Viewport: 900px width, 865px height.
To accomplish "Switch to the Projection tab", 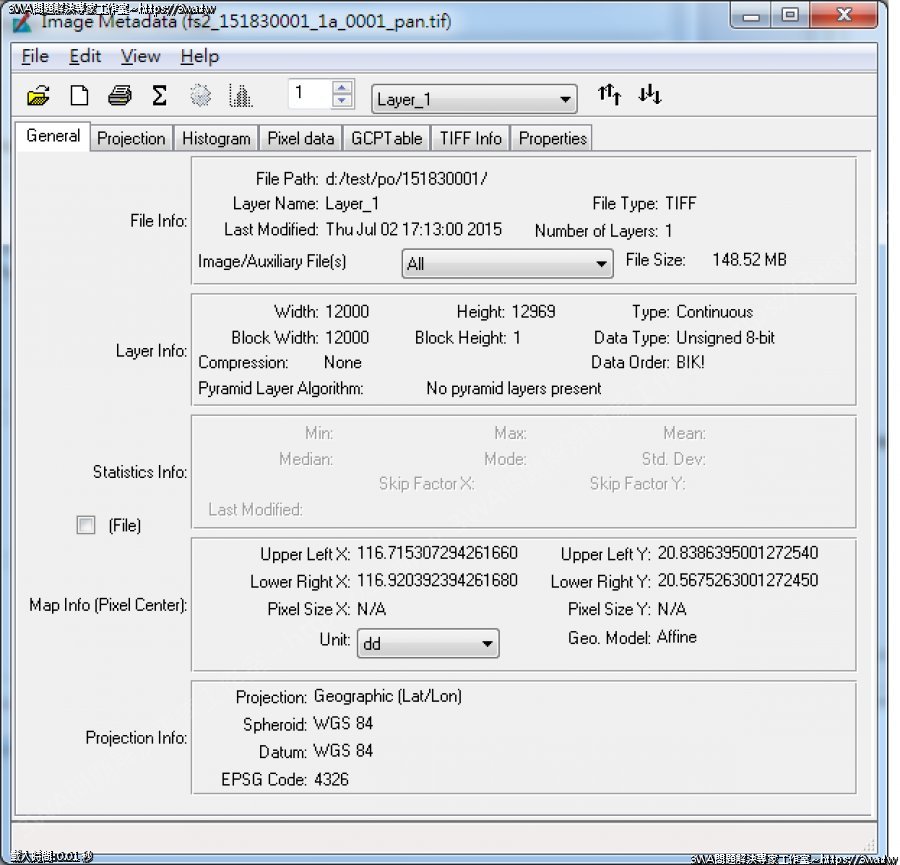I will pyautogui.click(x=131, y=138).
